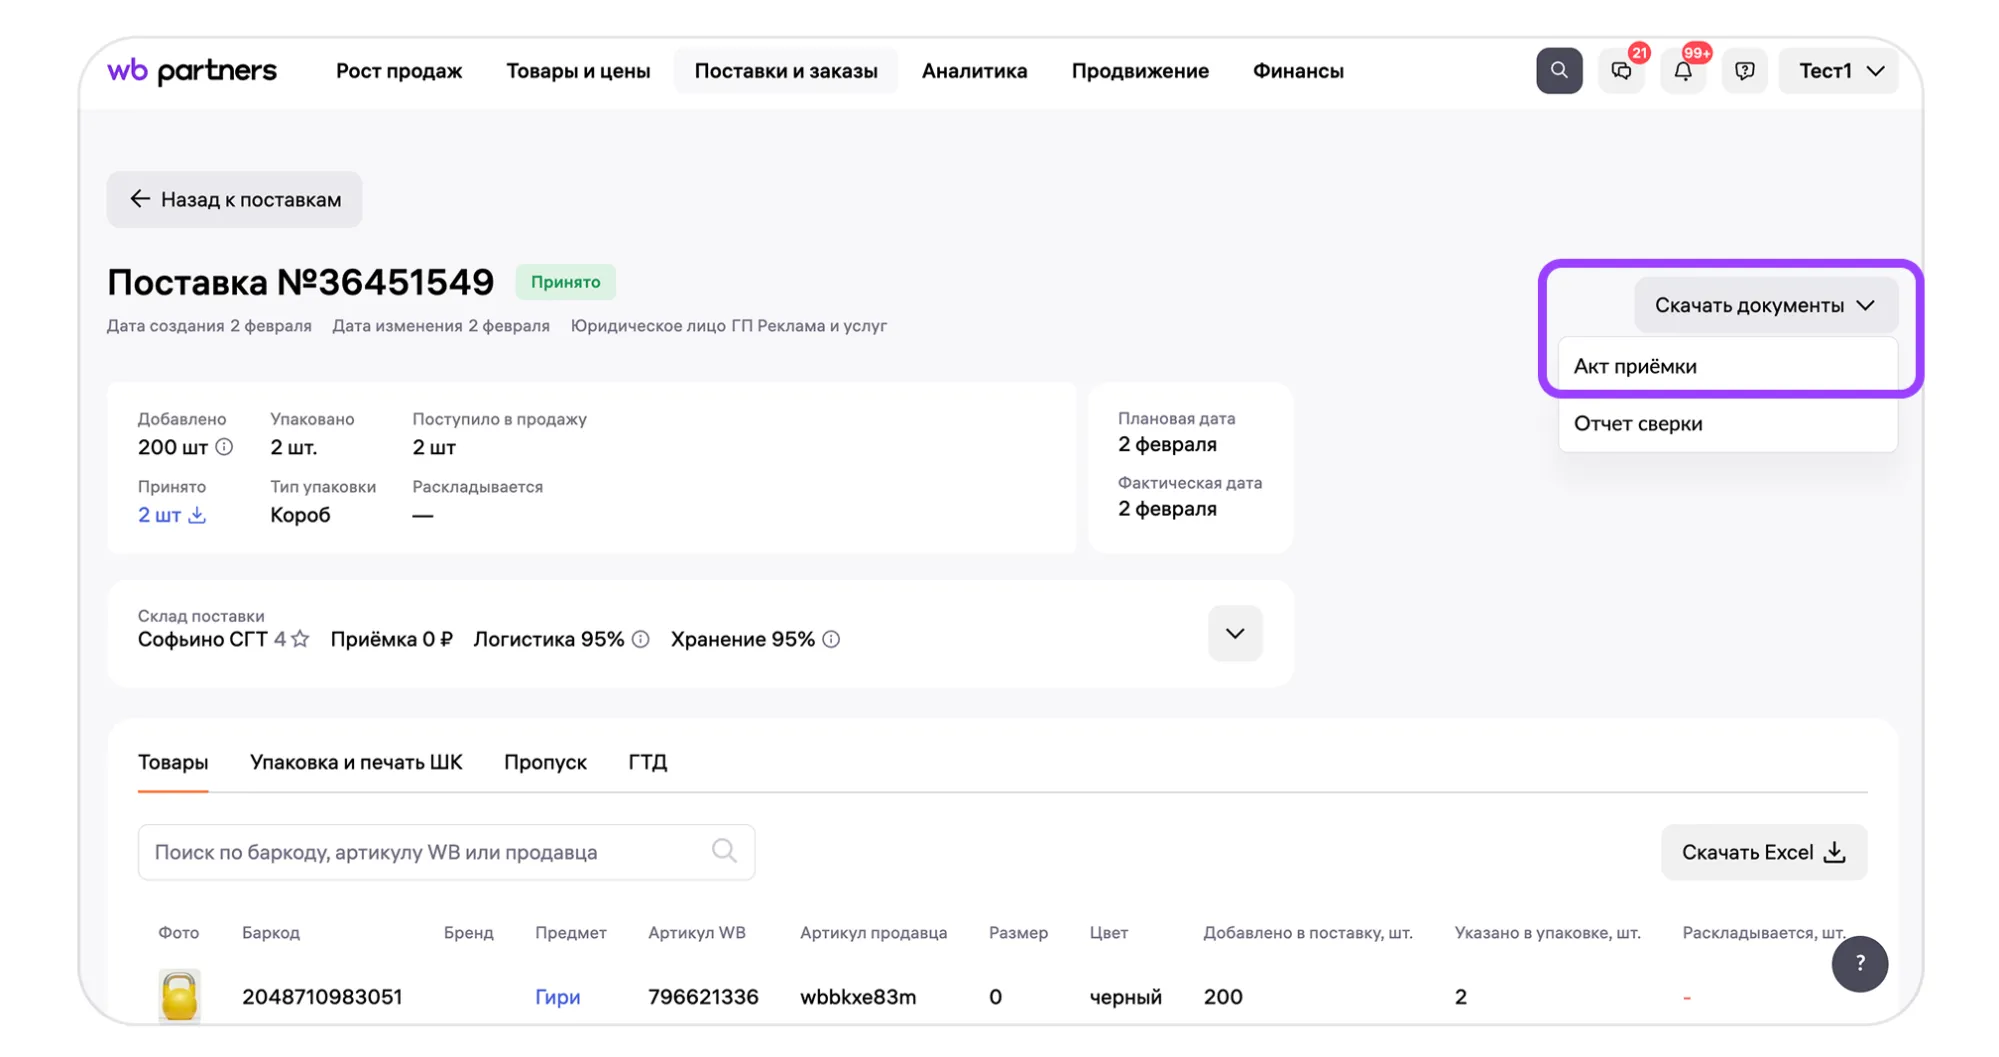Open the Тест1 account dropdown
This screenshot has height=1057, width=1999.
(x=1838, y=71)
